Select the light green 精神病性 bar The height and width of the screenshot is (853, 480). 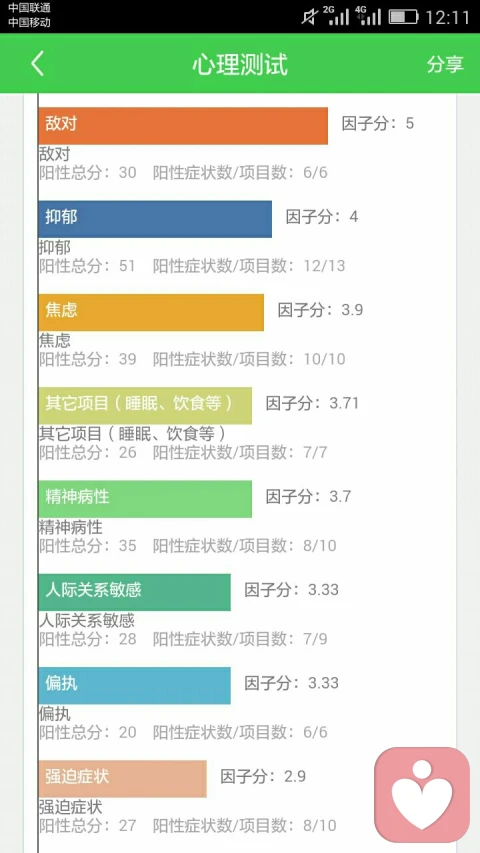[x=145, y=499]
